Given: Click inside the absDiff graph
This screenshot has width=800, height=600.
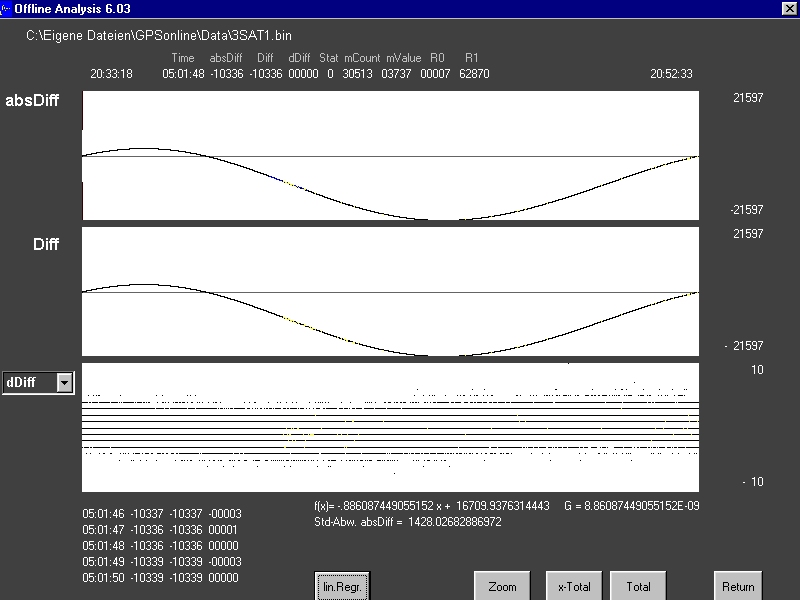Looking at the screenshot, I should tap(390, 156).
